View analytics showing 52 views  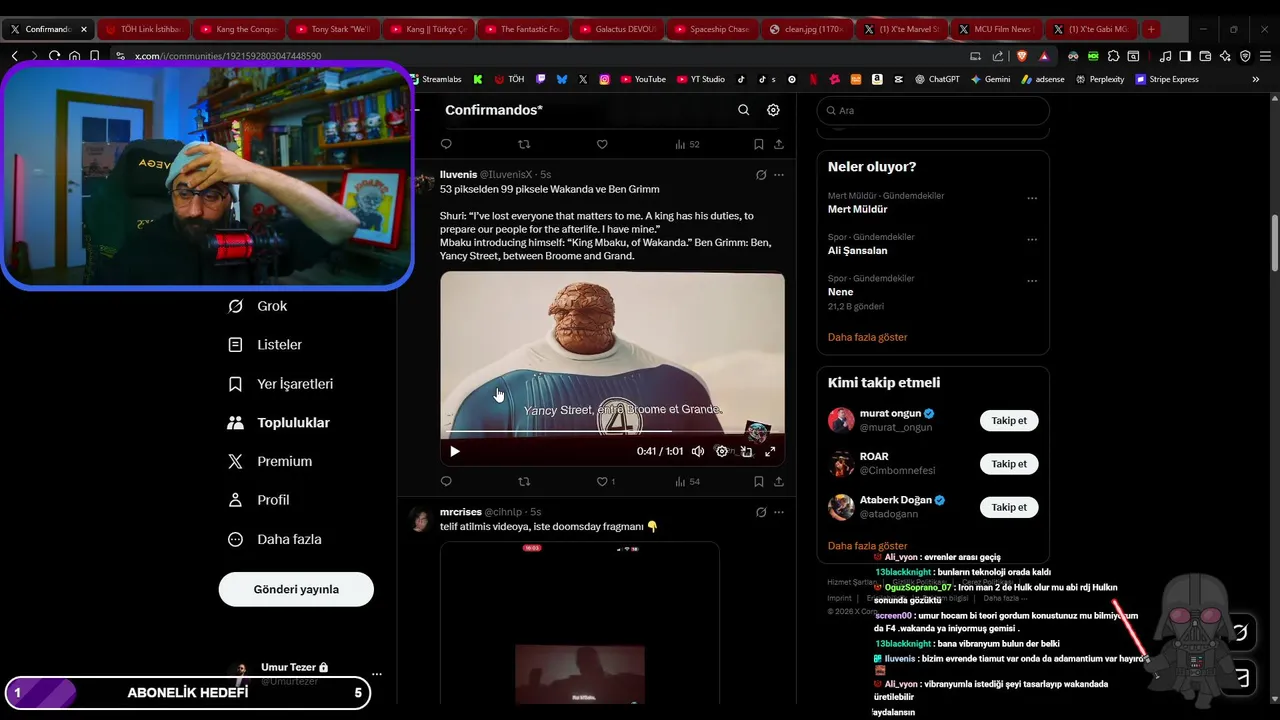687,144
